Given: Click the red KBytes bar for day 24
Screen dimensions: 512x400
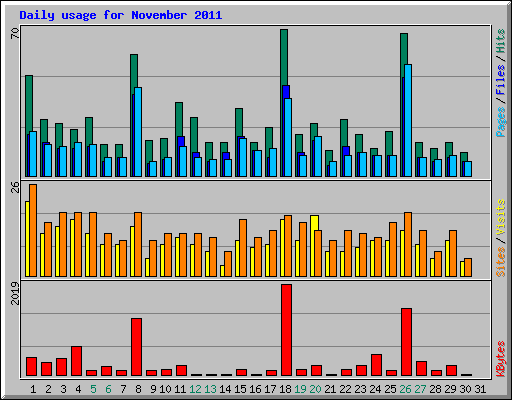Looking at the screenshot, I should point(376,365).
